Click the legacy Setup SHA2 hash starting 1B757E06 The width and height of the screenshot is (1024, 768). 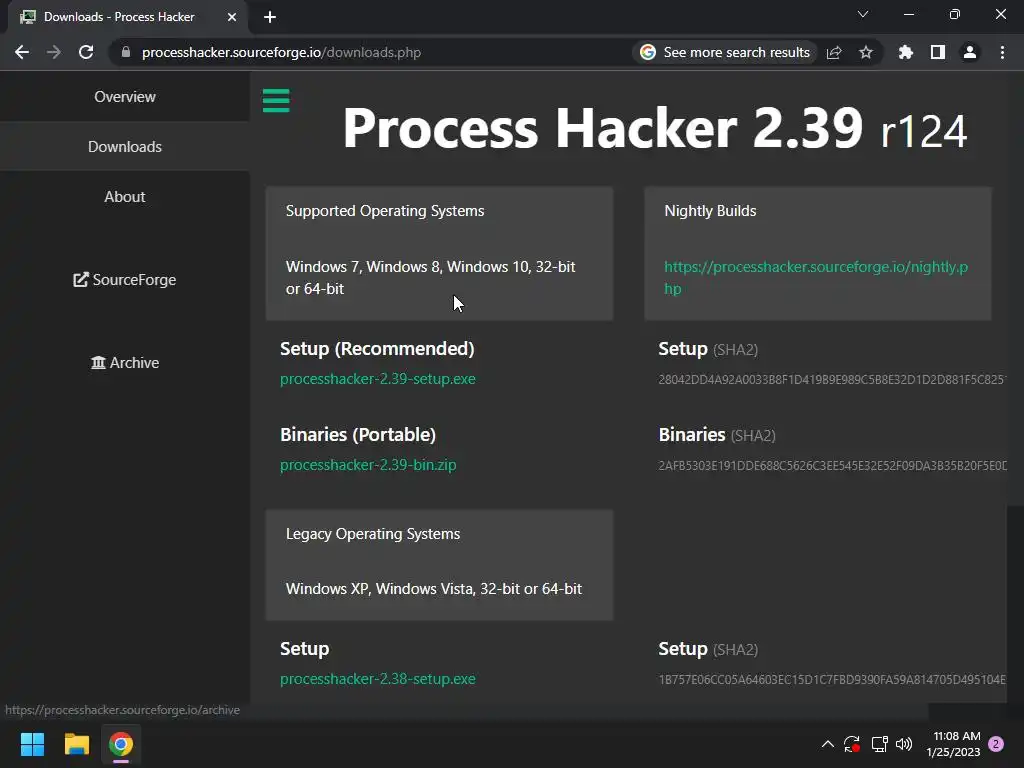(x=832, y=680)
